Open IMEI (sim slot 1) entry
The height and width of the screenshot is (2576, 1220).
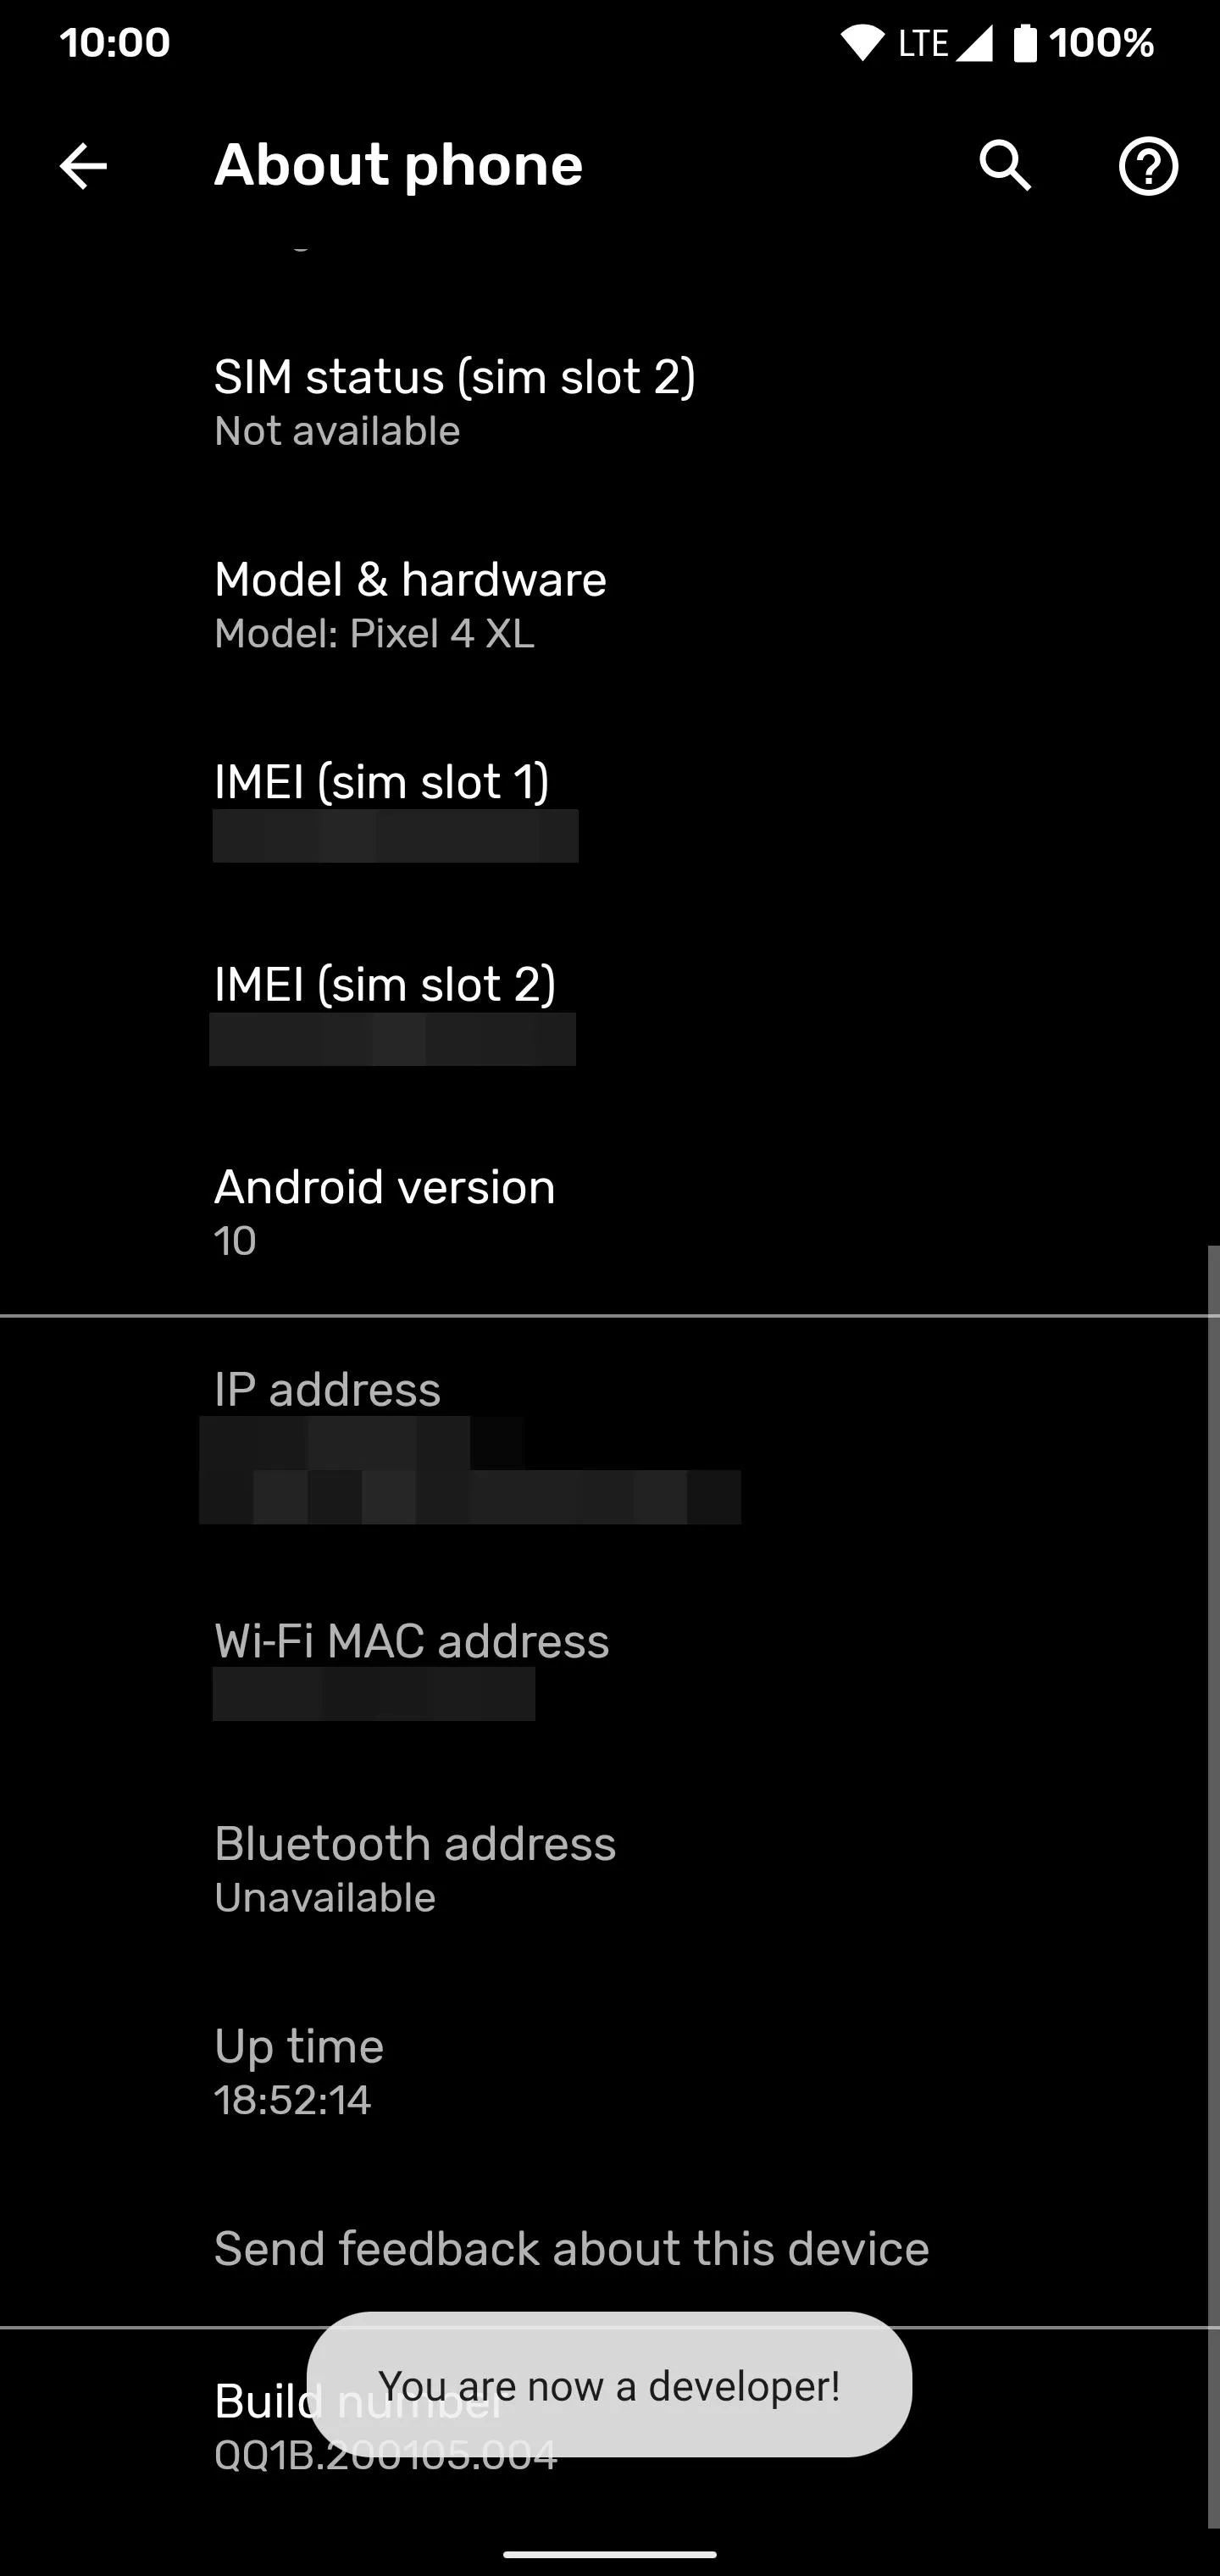tap(610, 808)
